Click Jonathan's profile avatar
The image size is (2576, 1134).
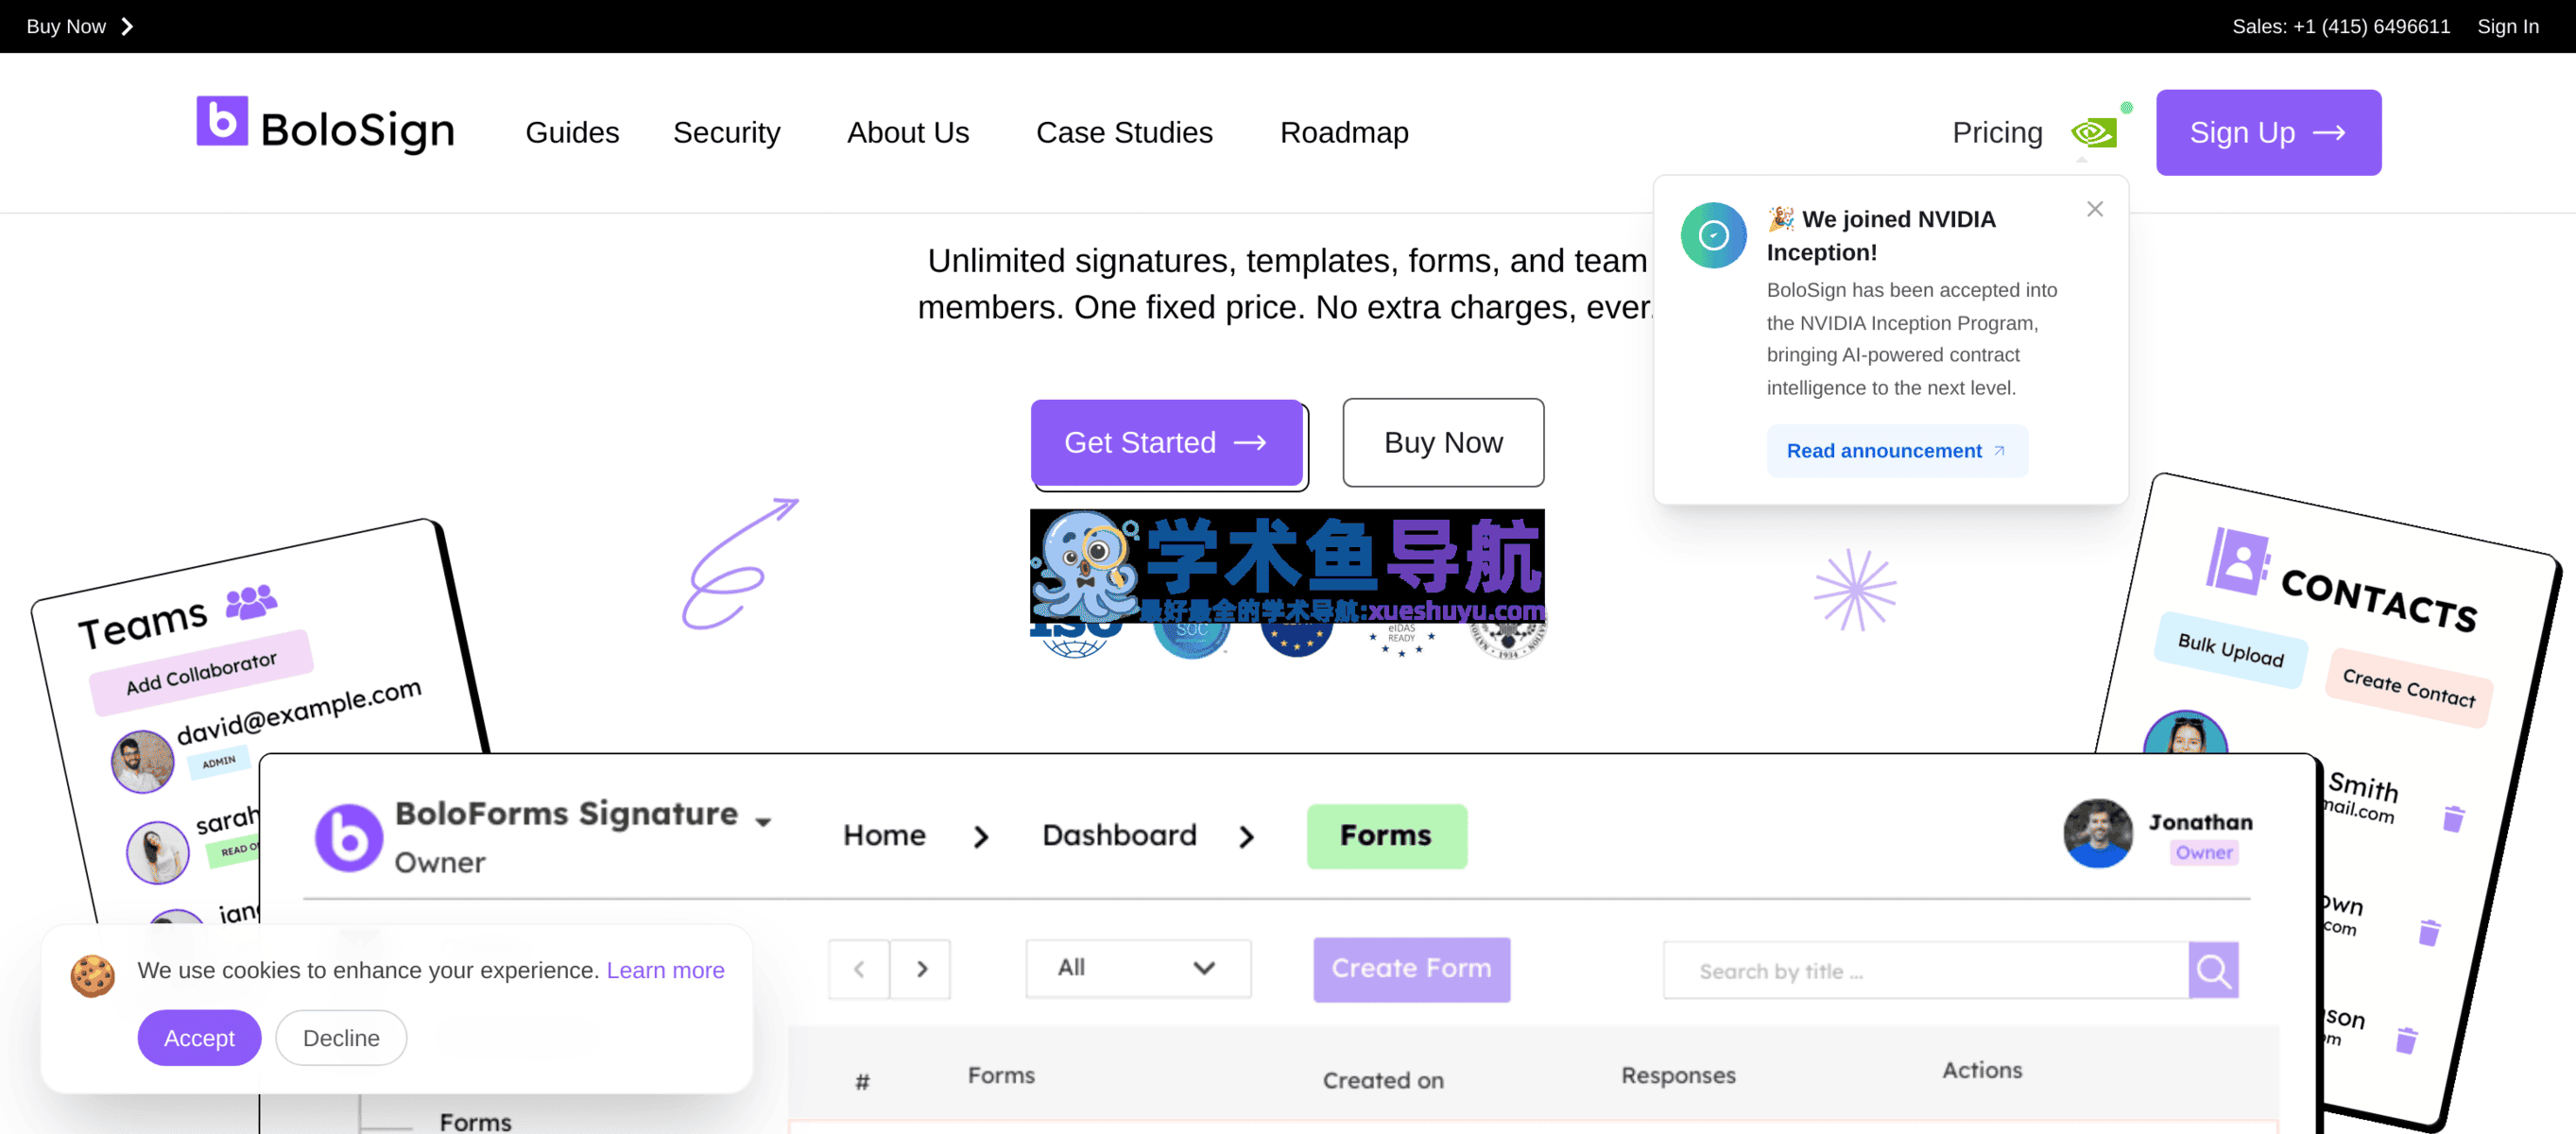pos(2097,834)
